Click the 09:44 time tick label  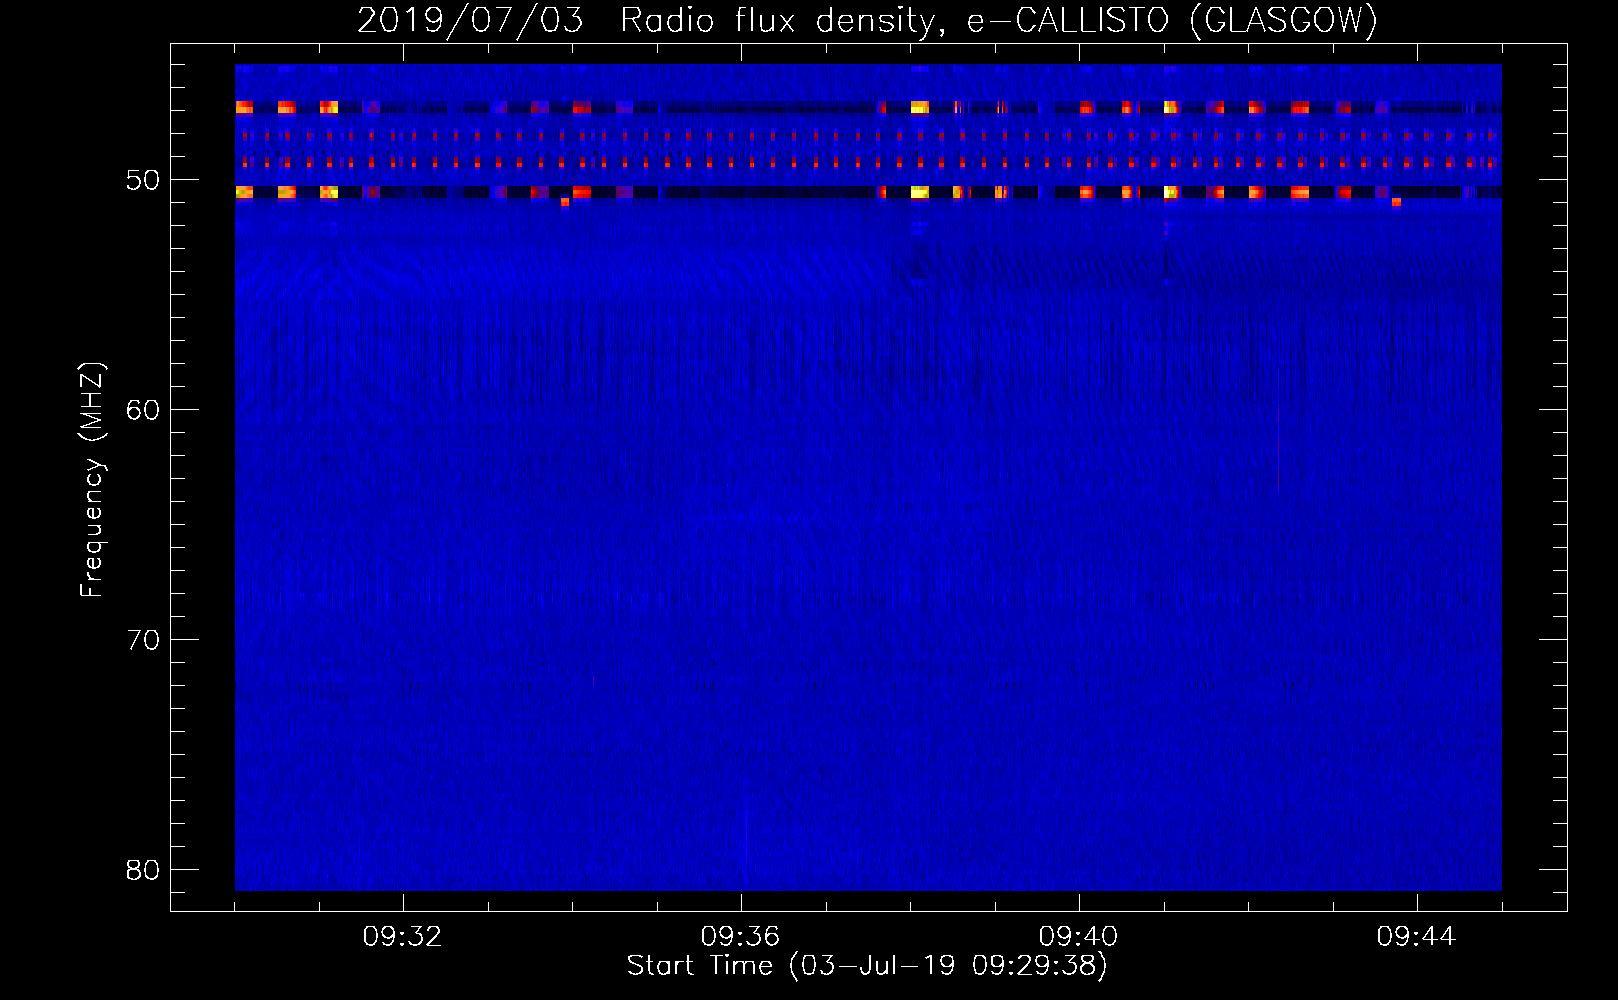pyautogui.click(x=1416, y=937)
